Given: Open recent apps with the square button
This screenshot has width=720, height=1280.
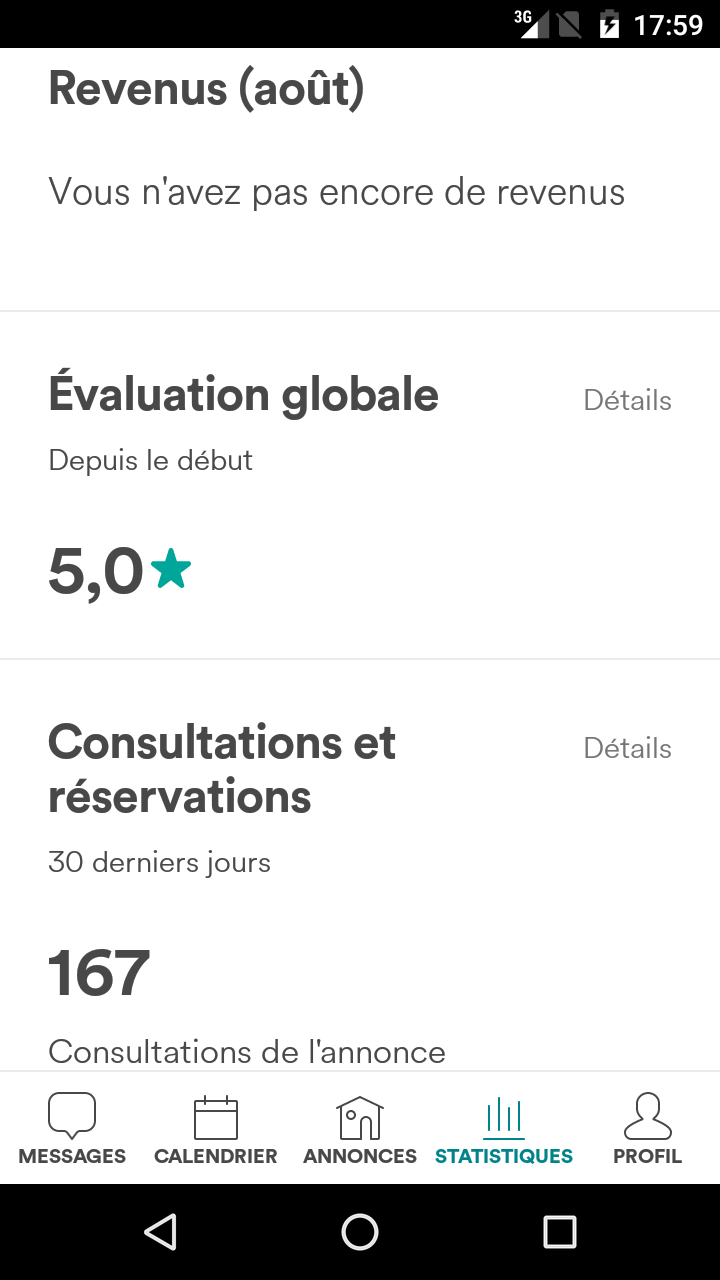Looking at the screenshot, I should tap(560, 1232).
